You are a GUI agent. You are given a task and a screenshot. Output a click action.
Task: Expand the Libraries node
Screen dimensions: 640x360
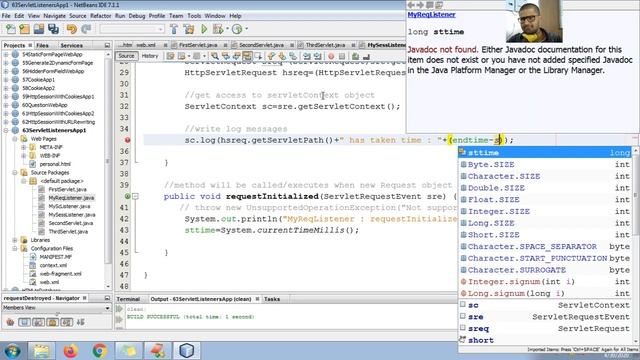(15, 240)
